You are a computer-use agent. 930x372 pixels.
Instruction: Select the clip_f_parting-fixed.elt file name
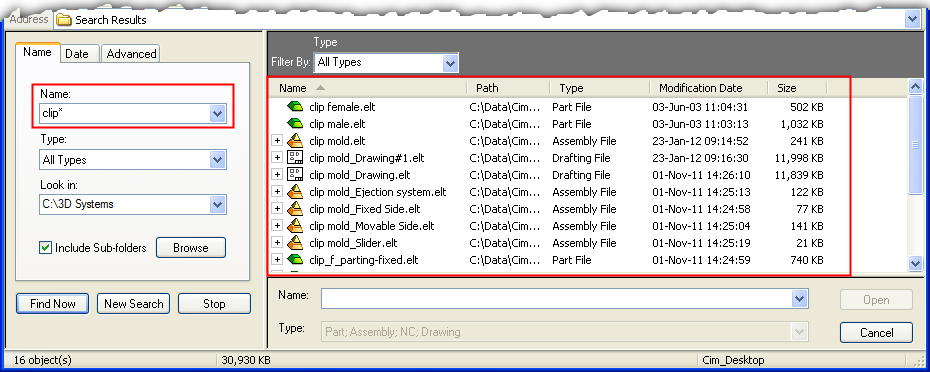point(364,260)
